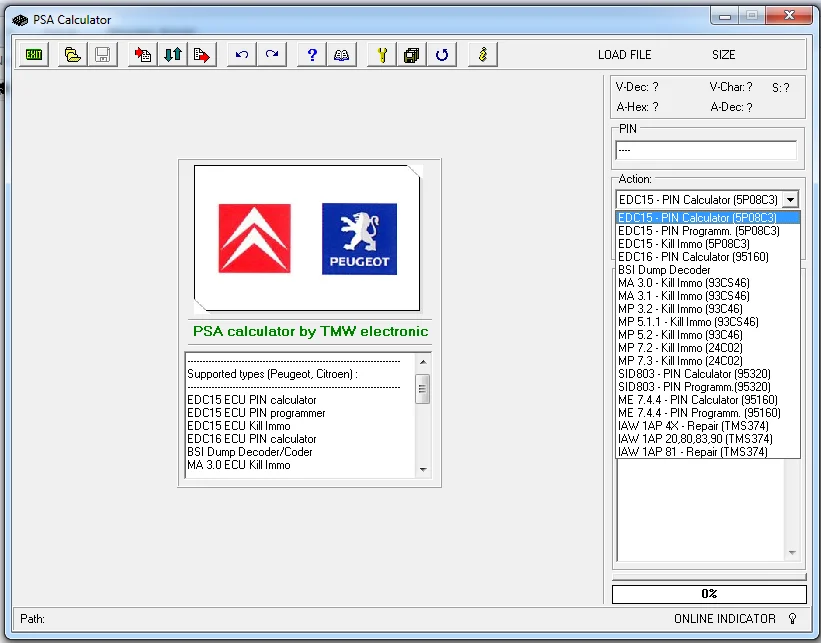Viewport: 821px width, 643px height.
Task: Open file using the folder icon
Action: [72, 54]
